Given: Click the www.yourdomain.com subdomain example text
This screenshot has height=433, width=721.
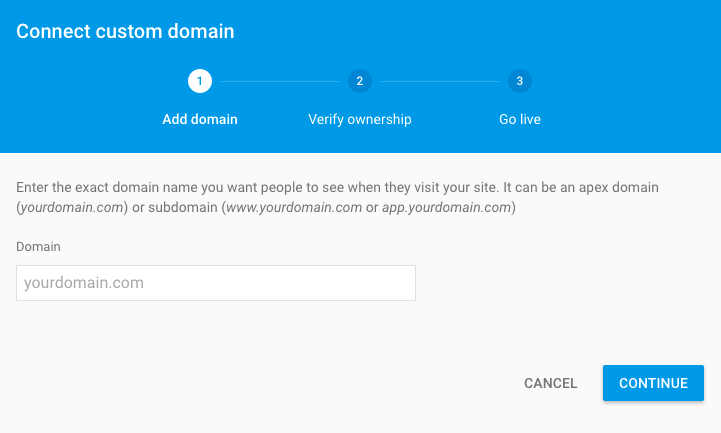Looking at the screenshot, I should point(294,207).
